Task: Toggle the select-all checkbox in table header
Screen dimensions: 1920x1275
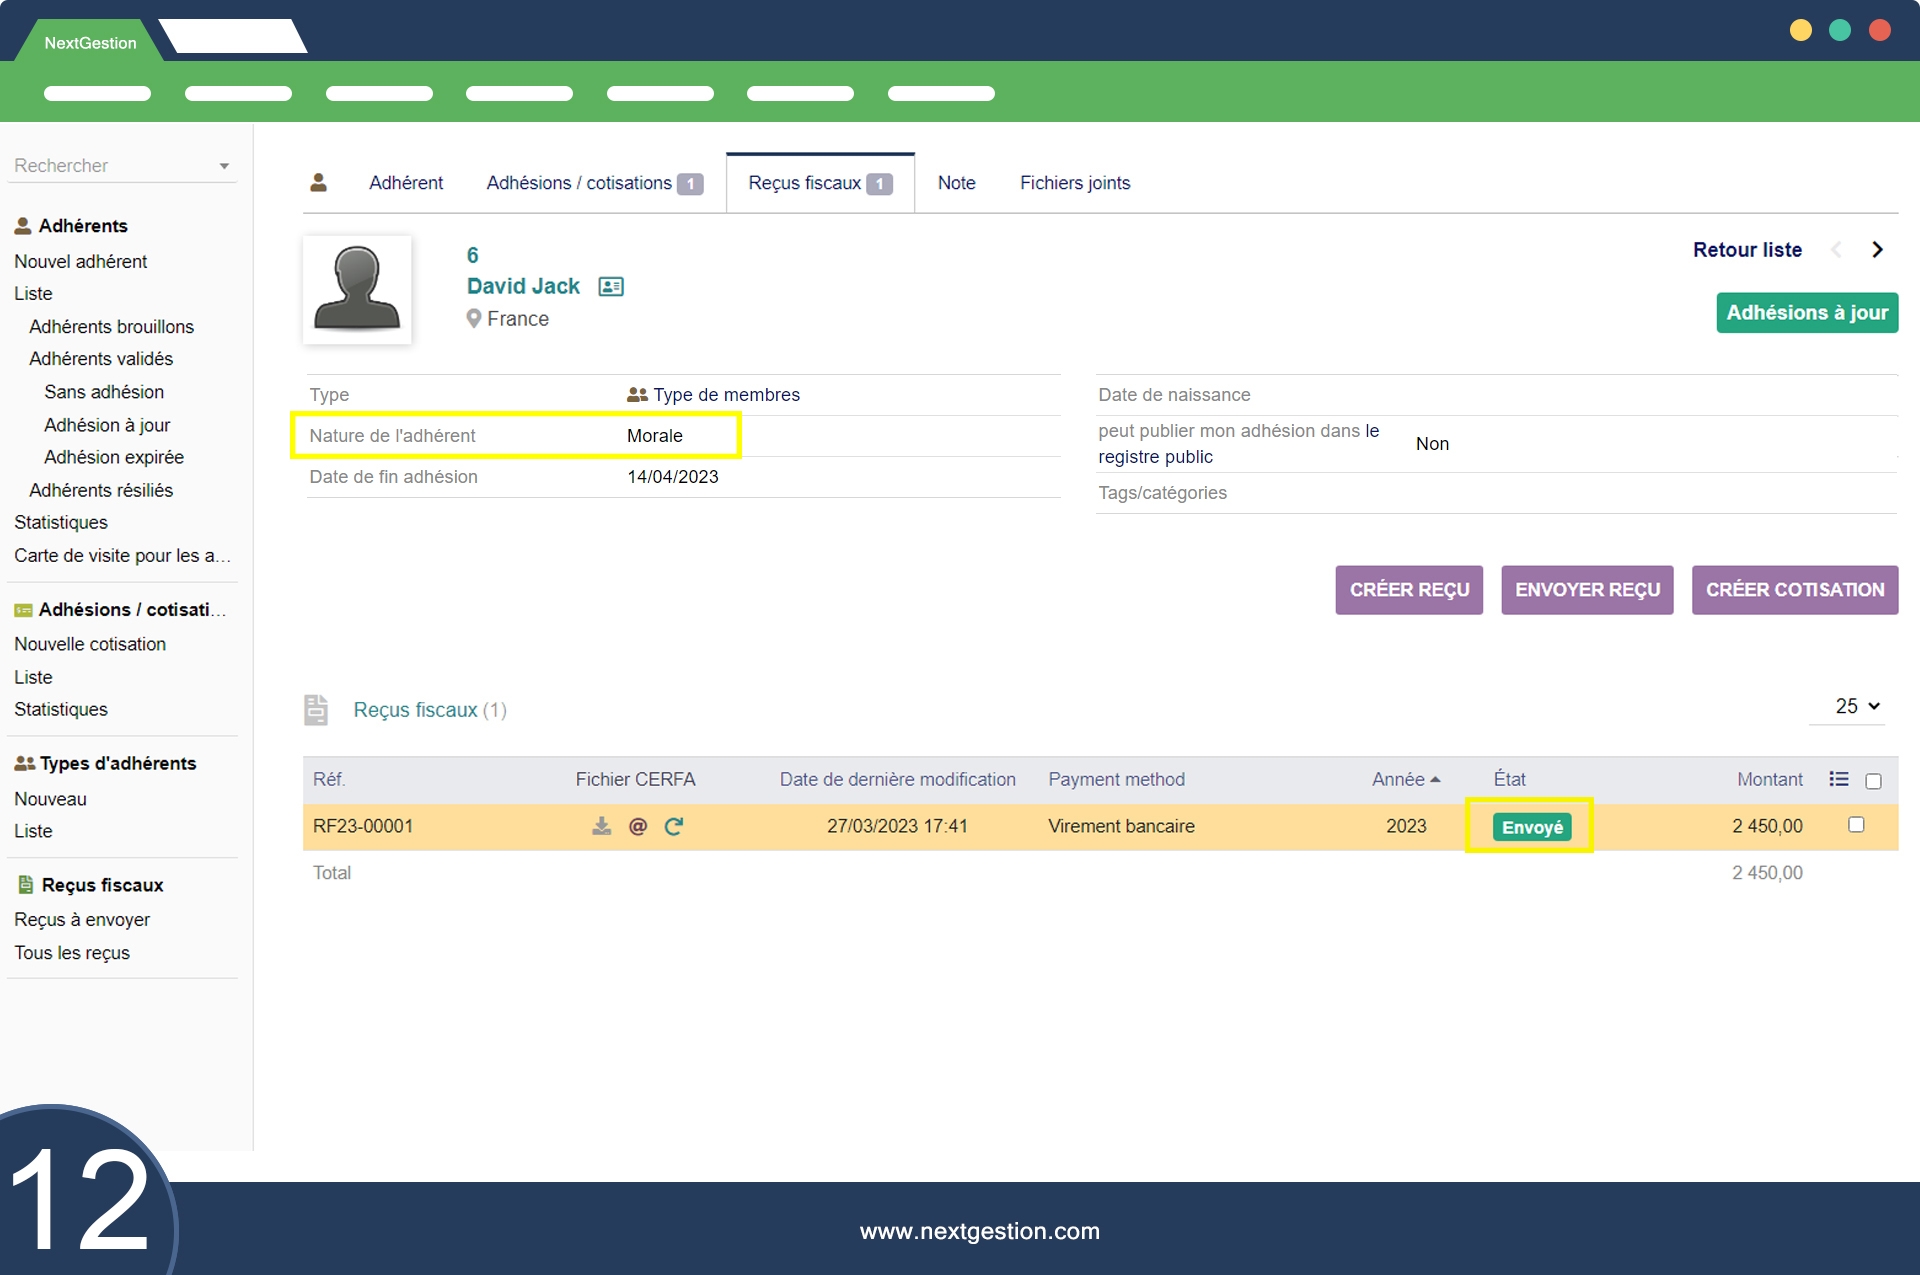Action: click(1873, 781)
